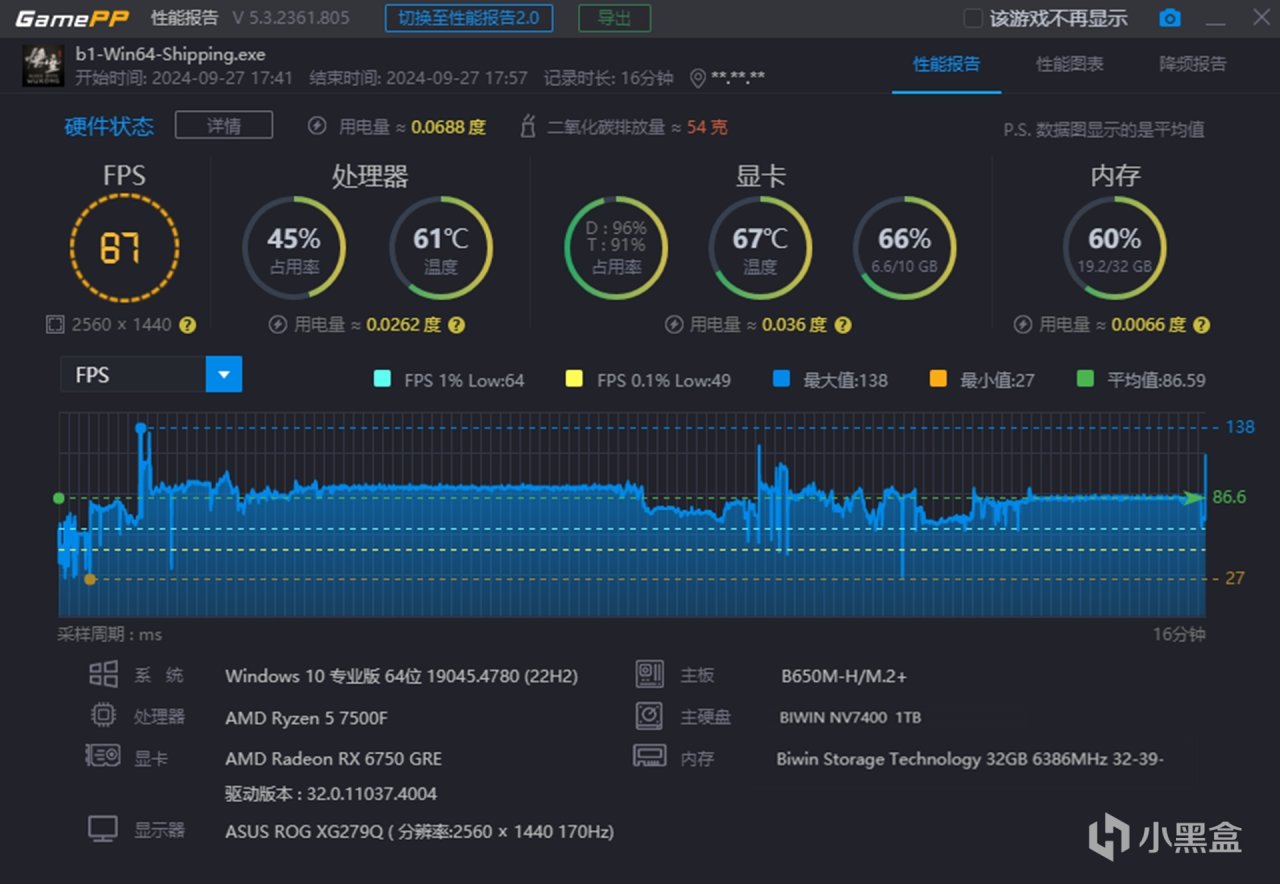Click the b1-Win64-Shipping.exe process name
Viewport: 1280px width, 884px height.
(x=171, y=55)
